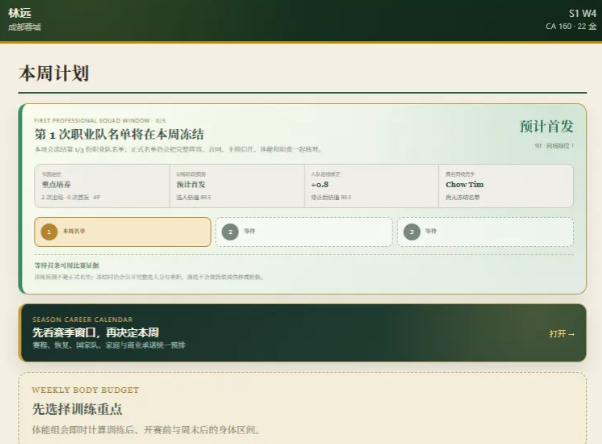
Task: Click 先看赛季窗口，再决定本周 headline
Action: click(x=96, y=332)
